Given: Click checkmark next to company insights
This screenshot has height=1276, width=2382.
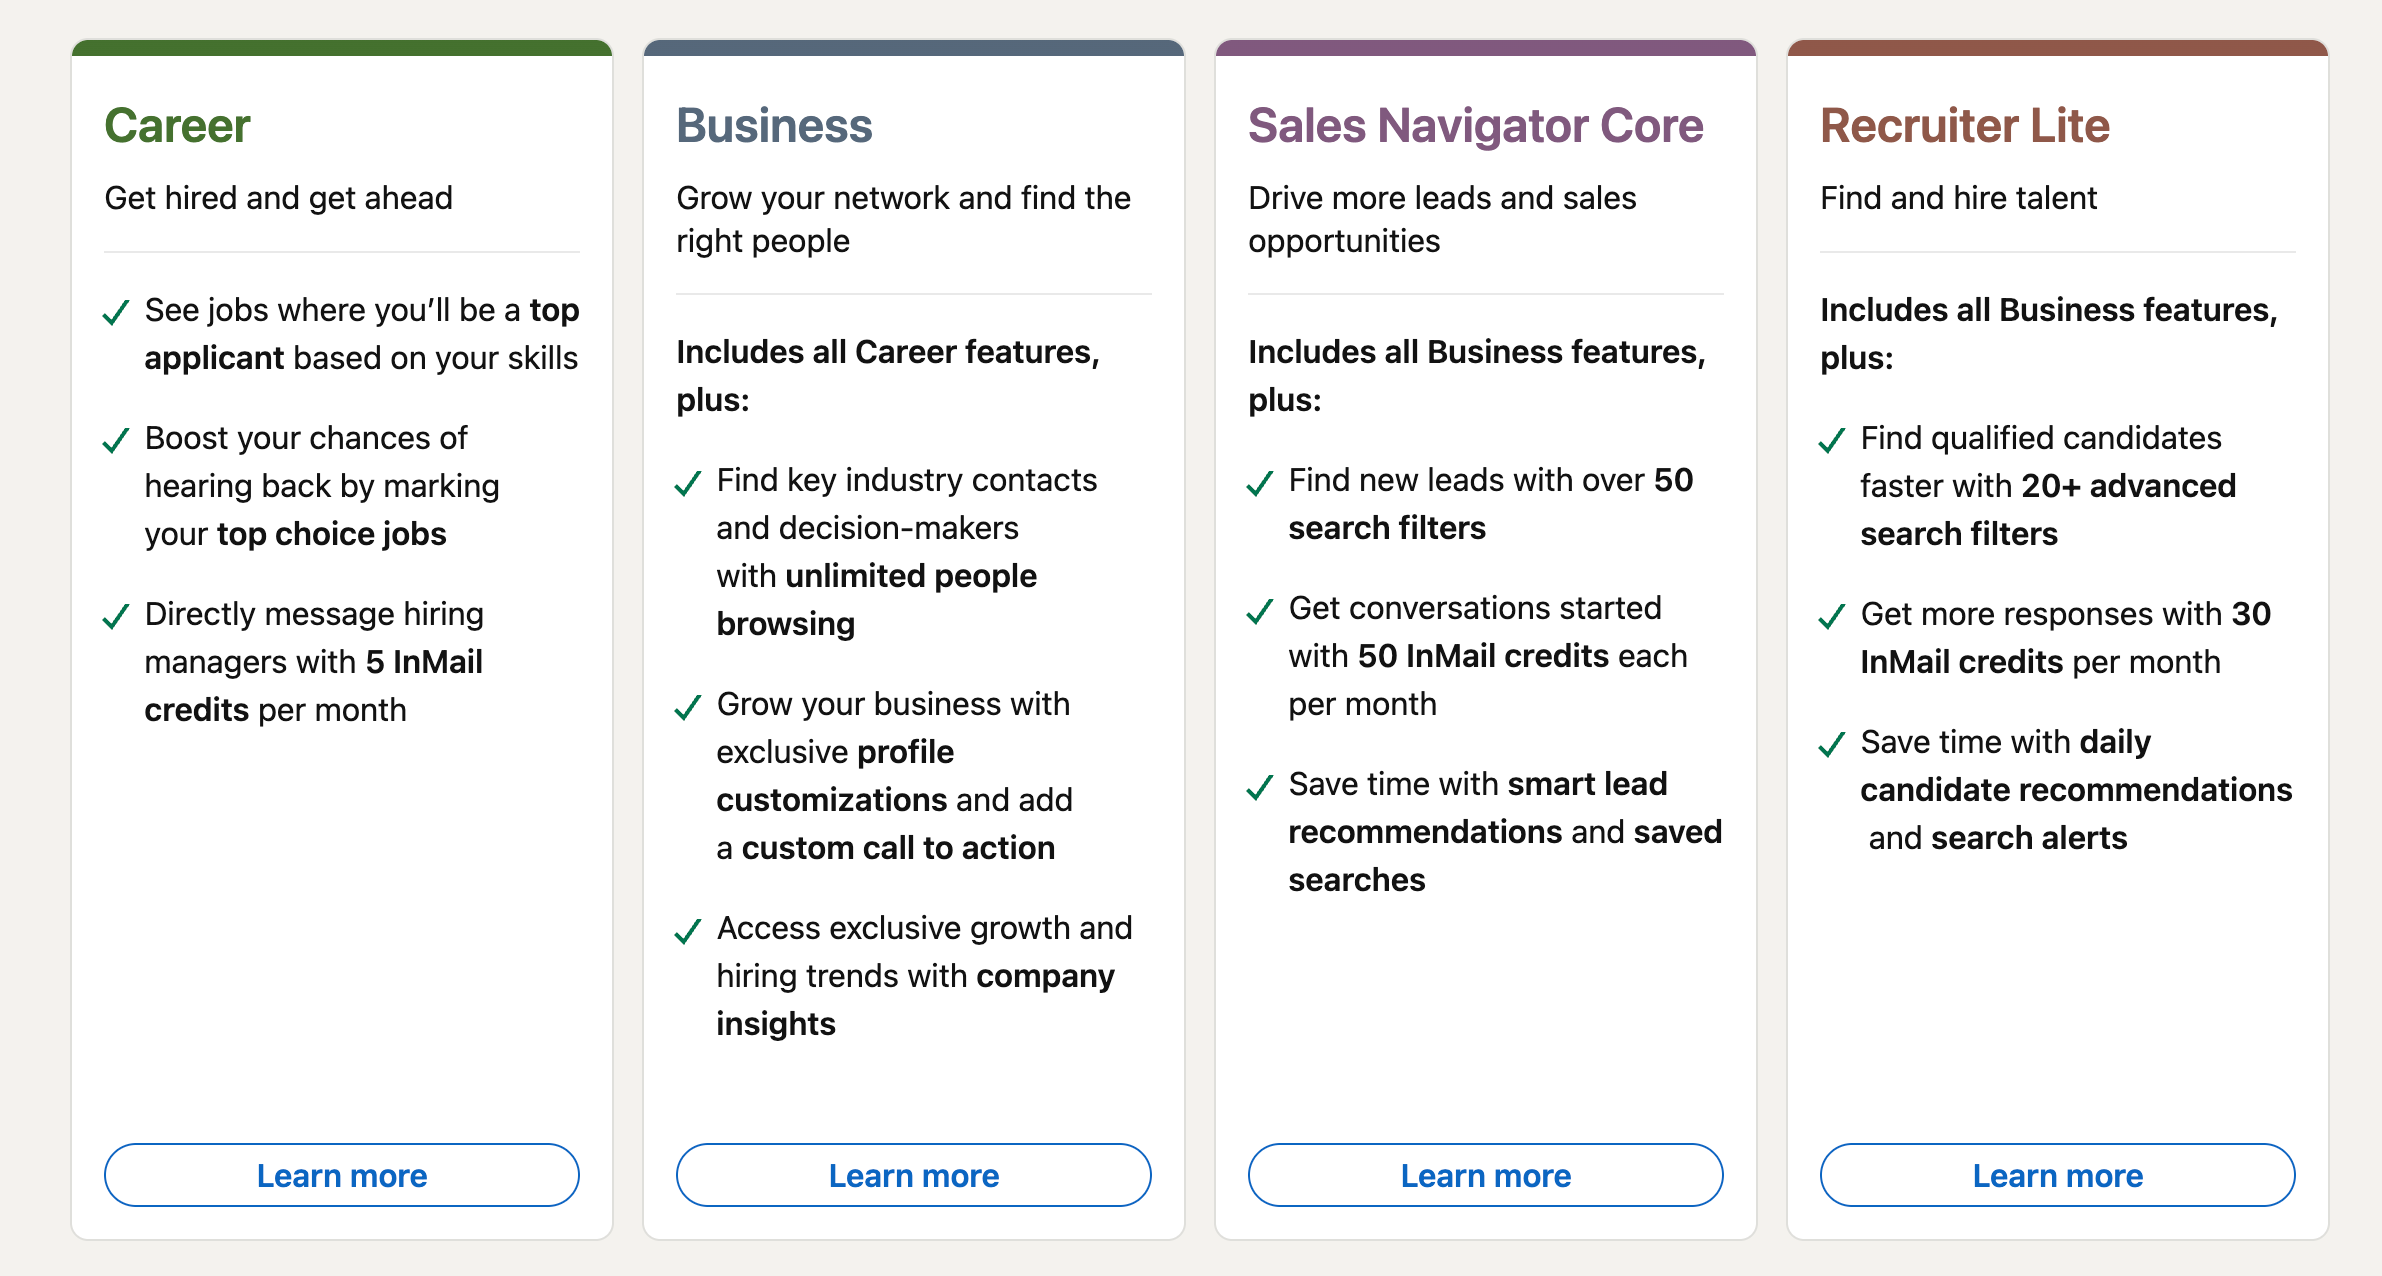Looking at the screenshot, I should point(688,931).
